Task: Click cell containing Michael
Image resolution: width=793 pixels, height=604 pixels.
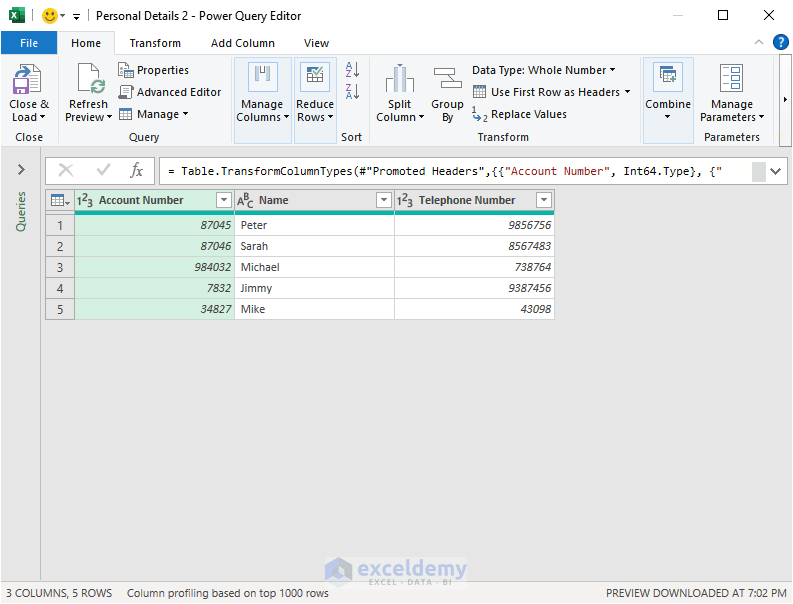Action: click(x=314, y=267)
